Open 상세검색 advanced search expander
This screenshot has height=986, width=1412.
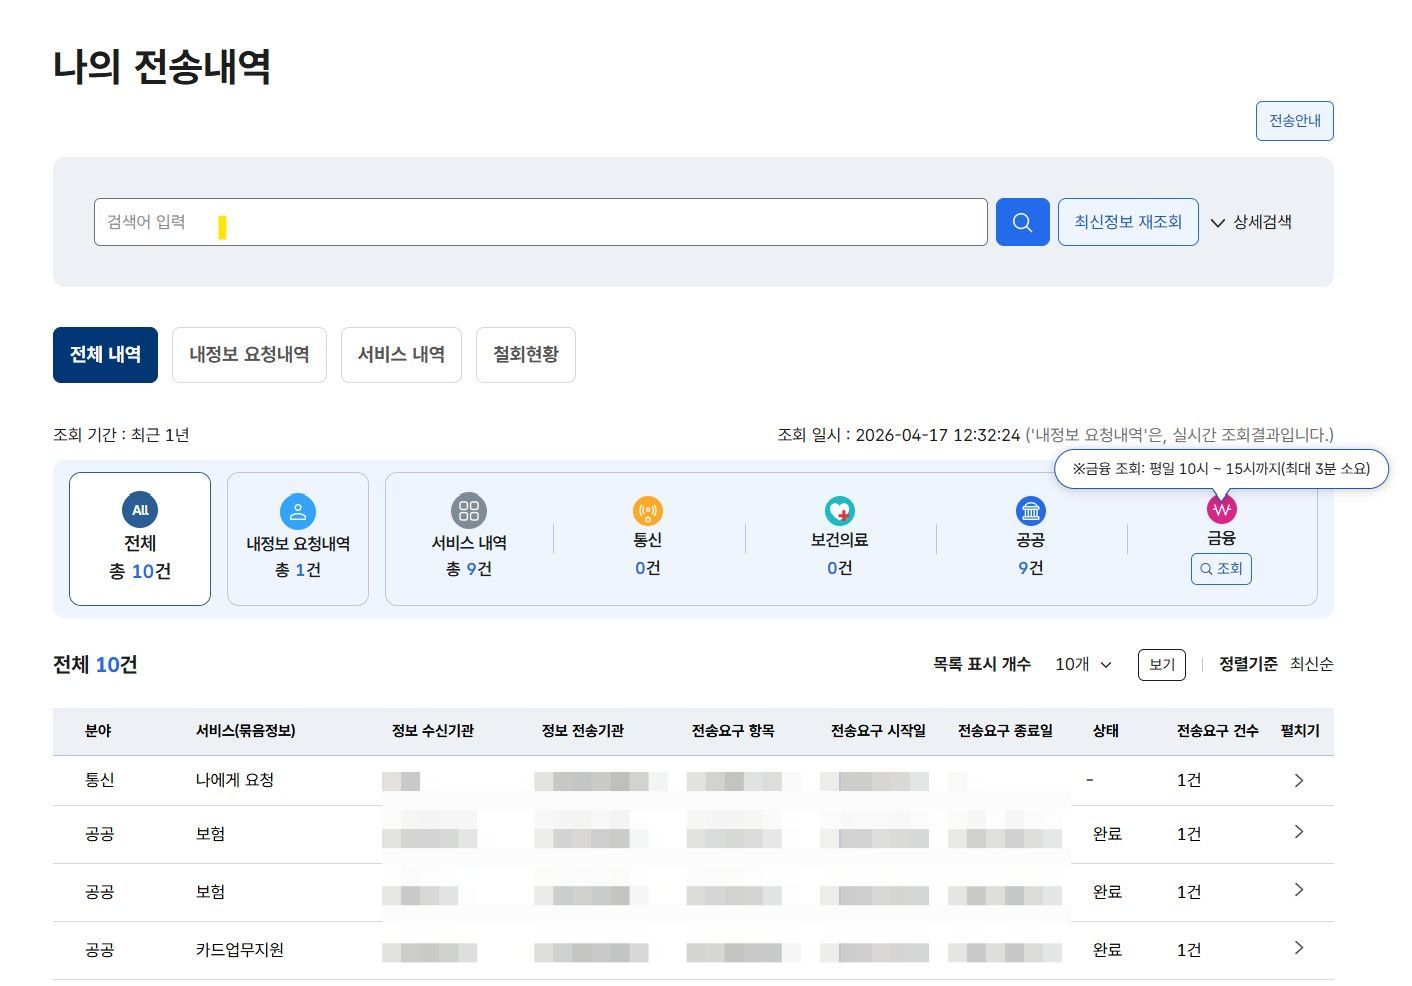pyautogui.click(x=1251, y=222)
